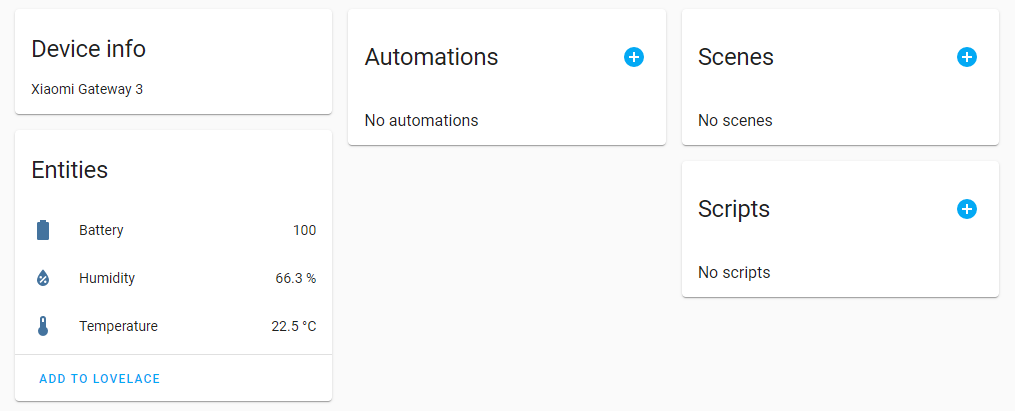1015x411 pixels.
Task: Click the Device info heading
Action: (x=89, y=48)
